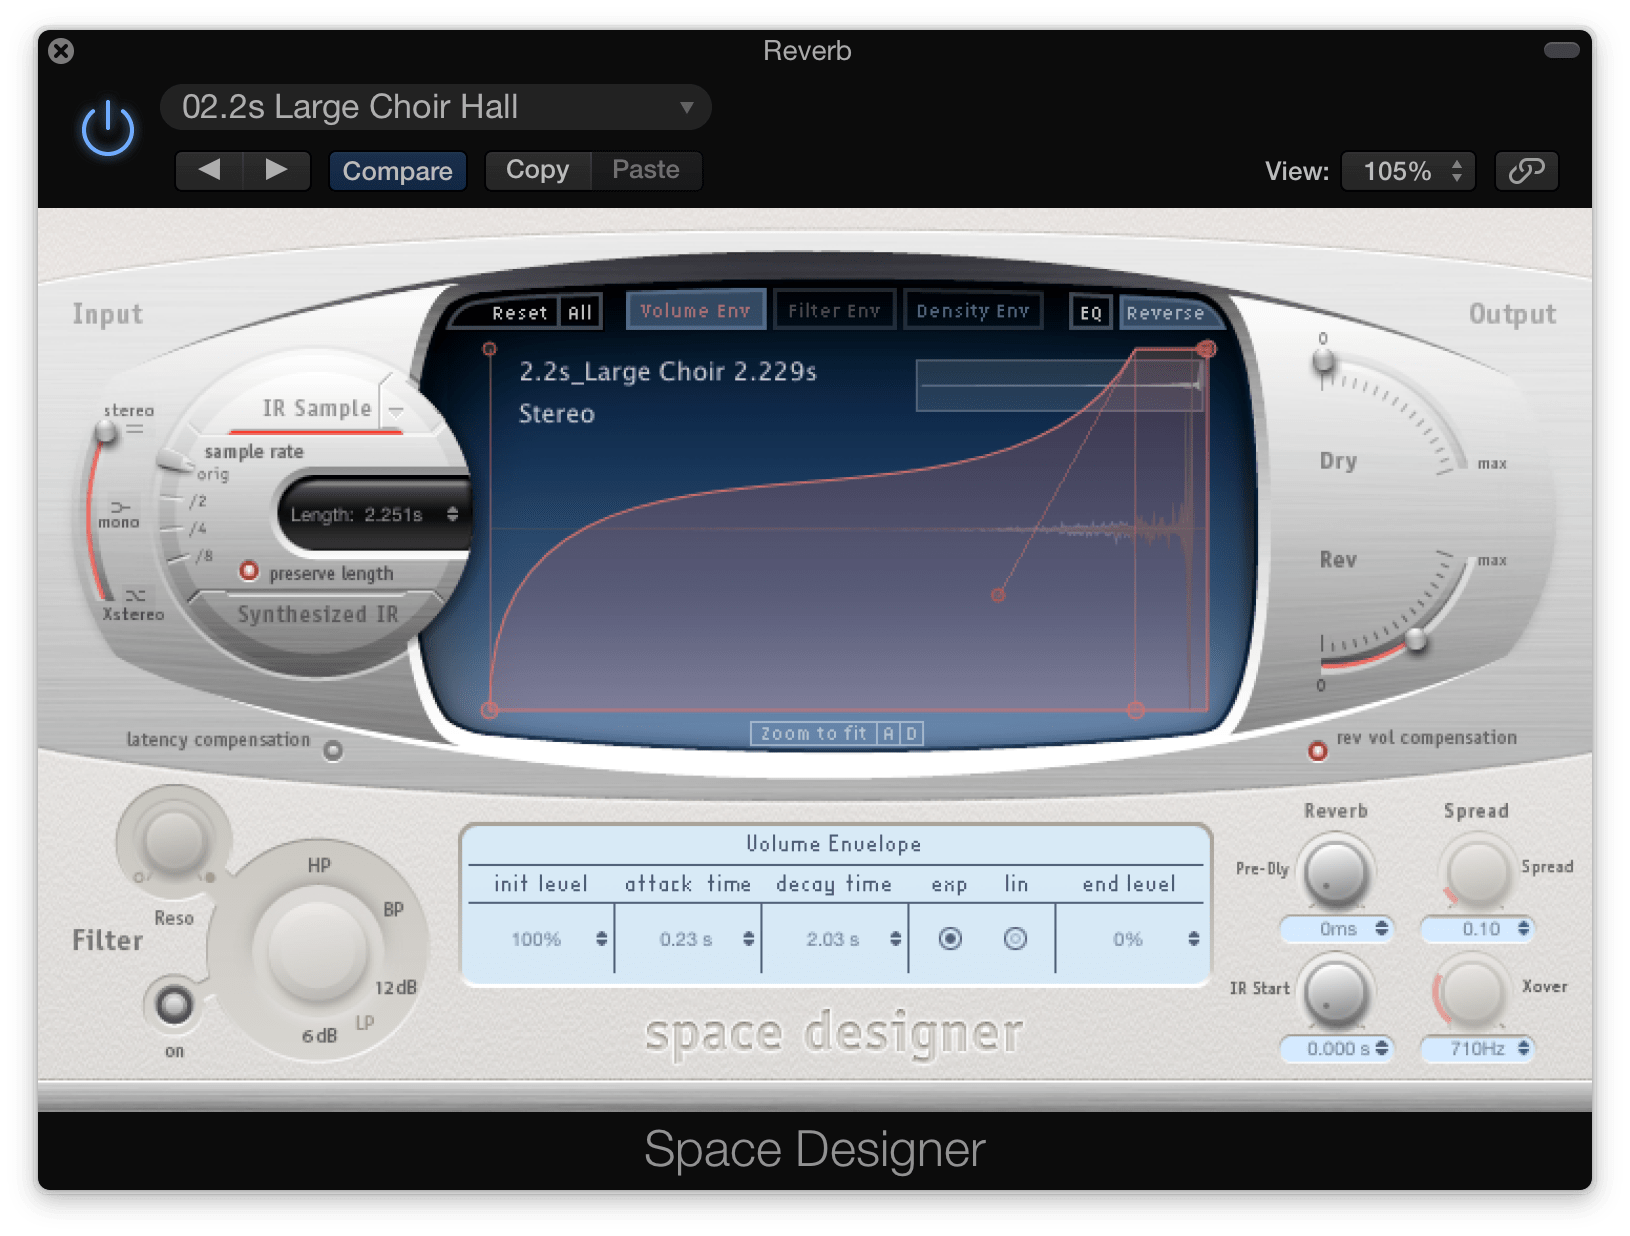Click the Rev output slider handle
Viewport: 1630px width, 1236px height.
pos(1416,640)
